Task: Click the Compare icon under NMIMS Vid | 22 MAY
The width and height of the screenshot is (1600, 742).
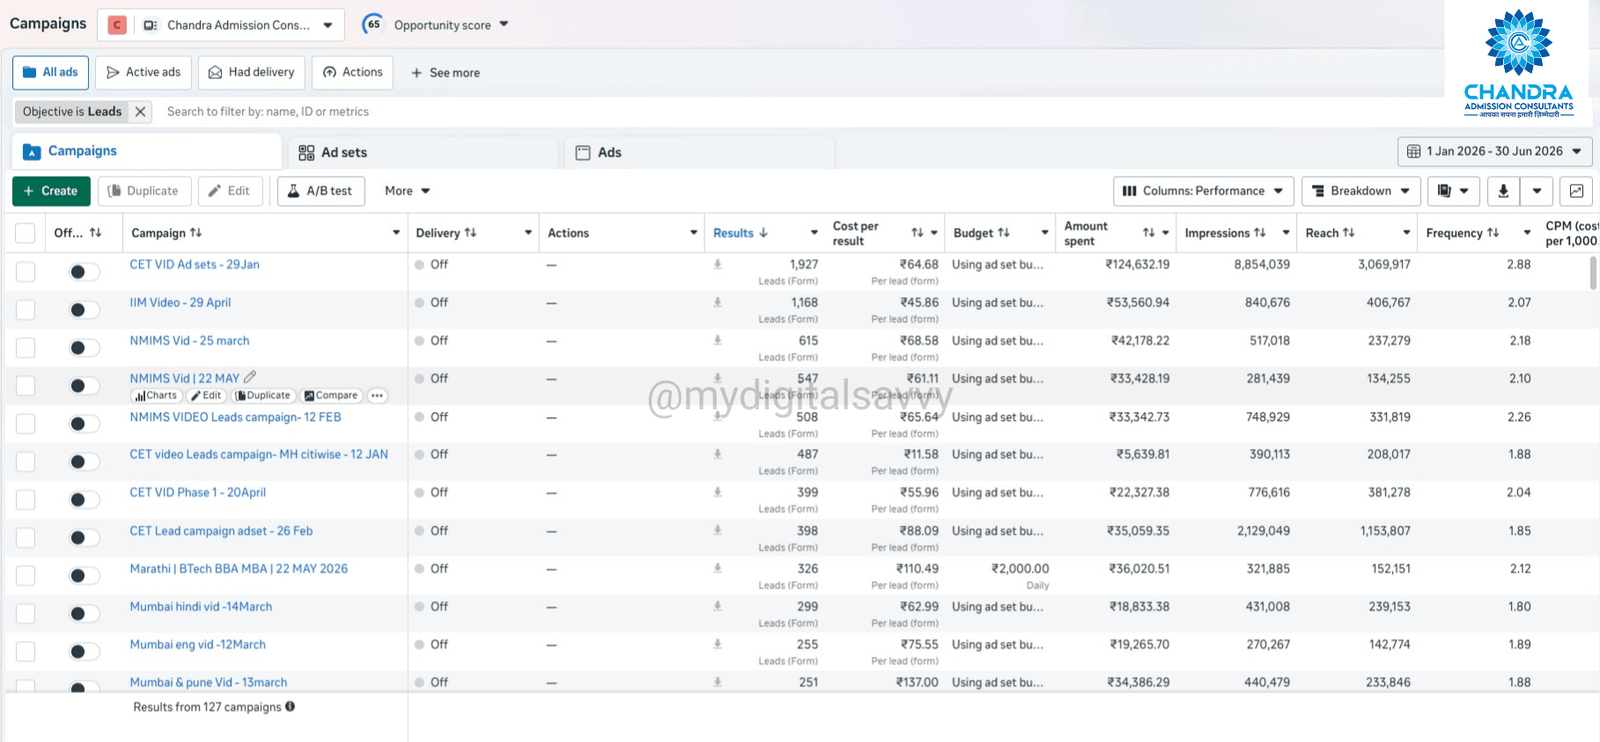Action: click(331, 396)
